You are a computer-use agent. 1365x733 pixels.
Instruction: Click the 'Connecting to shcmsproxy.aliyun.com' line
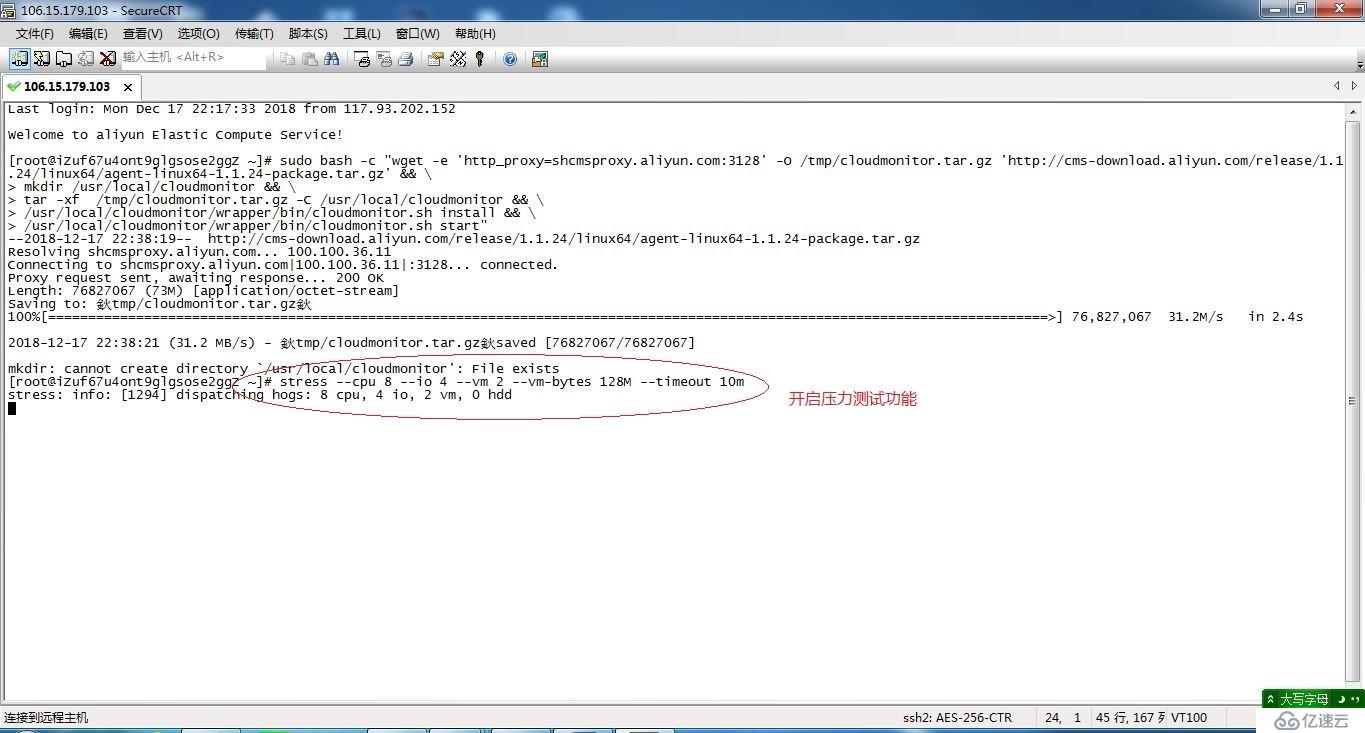pos(283,265)
